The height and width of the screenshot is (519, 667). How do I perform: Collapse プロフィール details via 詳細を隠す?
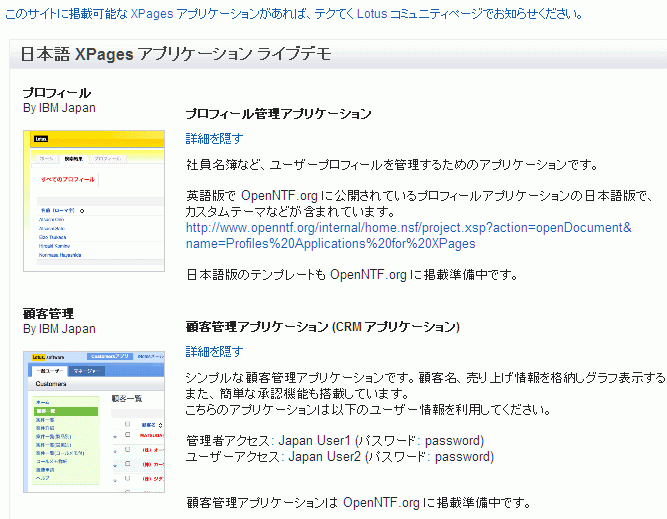(214, 139)
